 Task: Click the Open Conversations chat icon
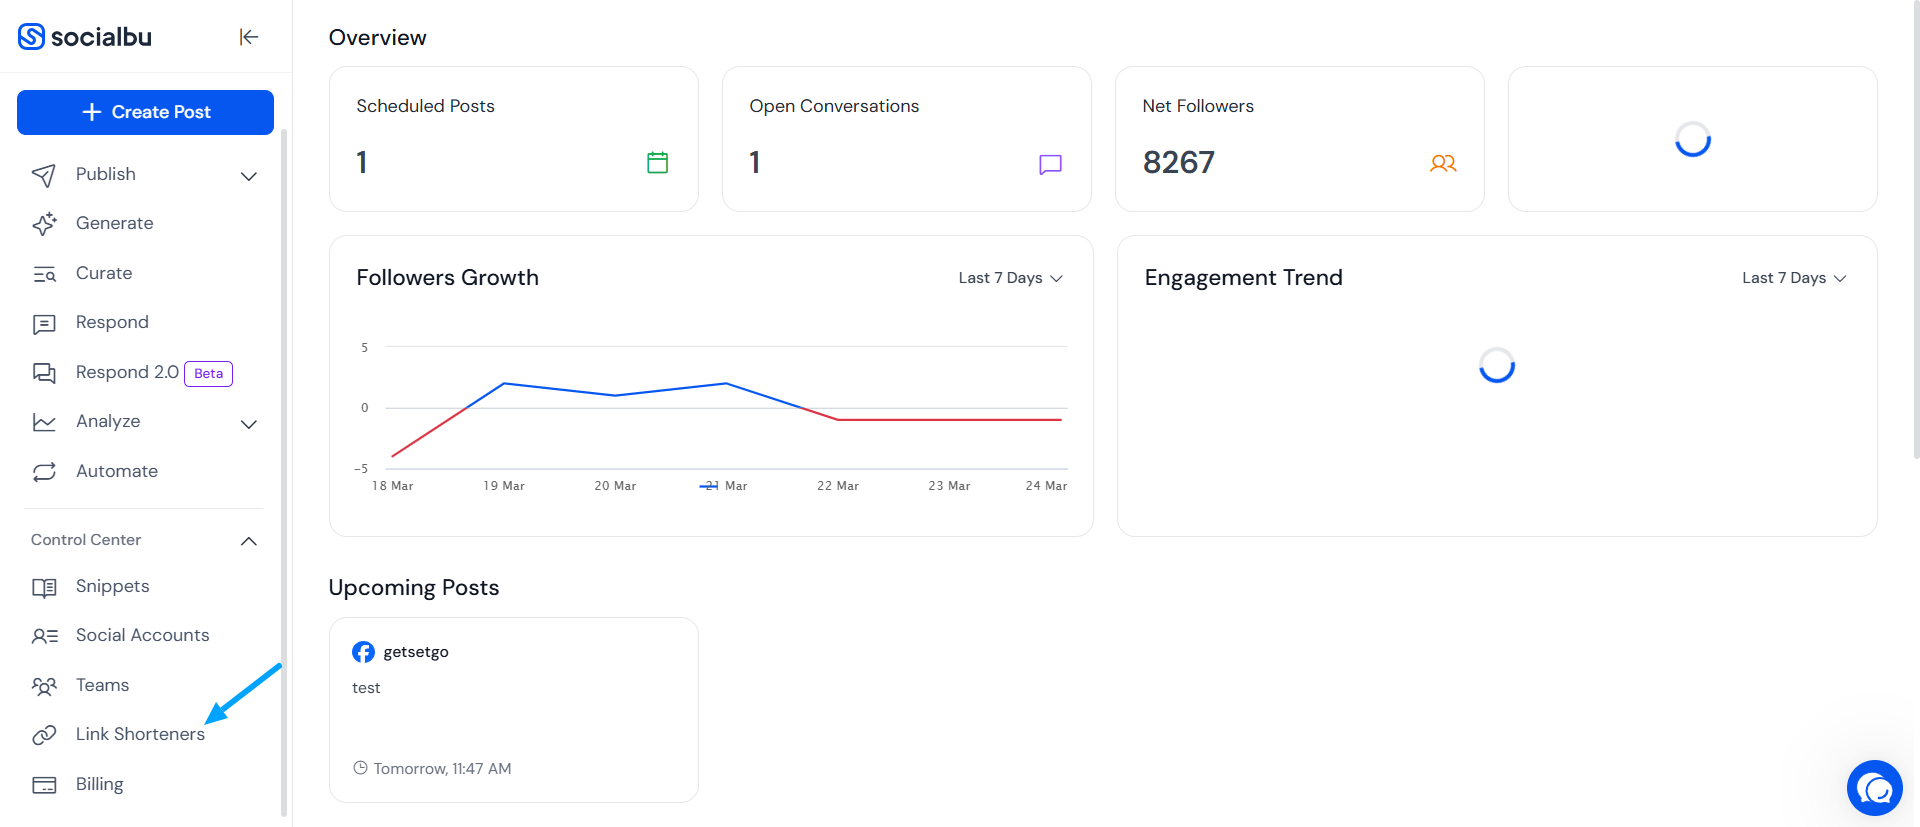click(x=1050, y=164)
